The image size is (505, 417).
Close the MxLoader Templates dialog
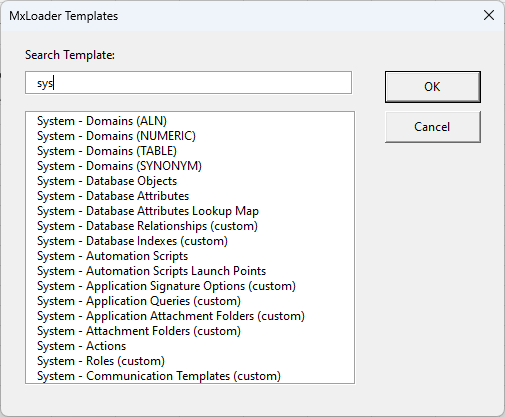tap(489, 15)
